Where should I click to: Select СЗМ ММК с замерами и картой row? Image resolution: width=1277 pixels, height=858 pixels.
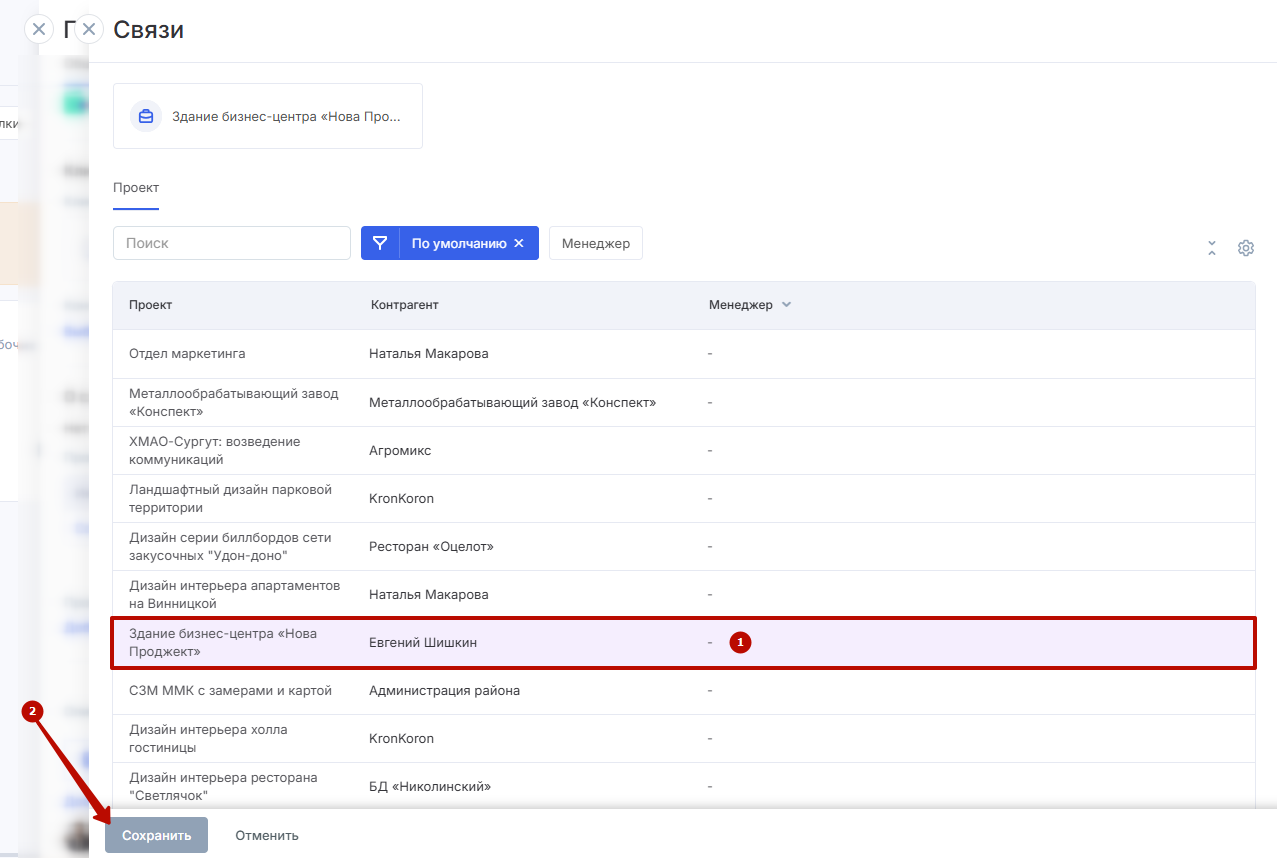click(230, 690)
